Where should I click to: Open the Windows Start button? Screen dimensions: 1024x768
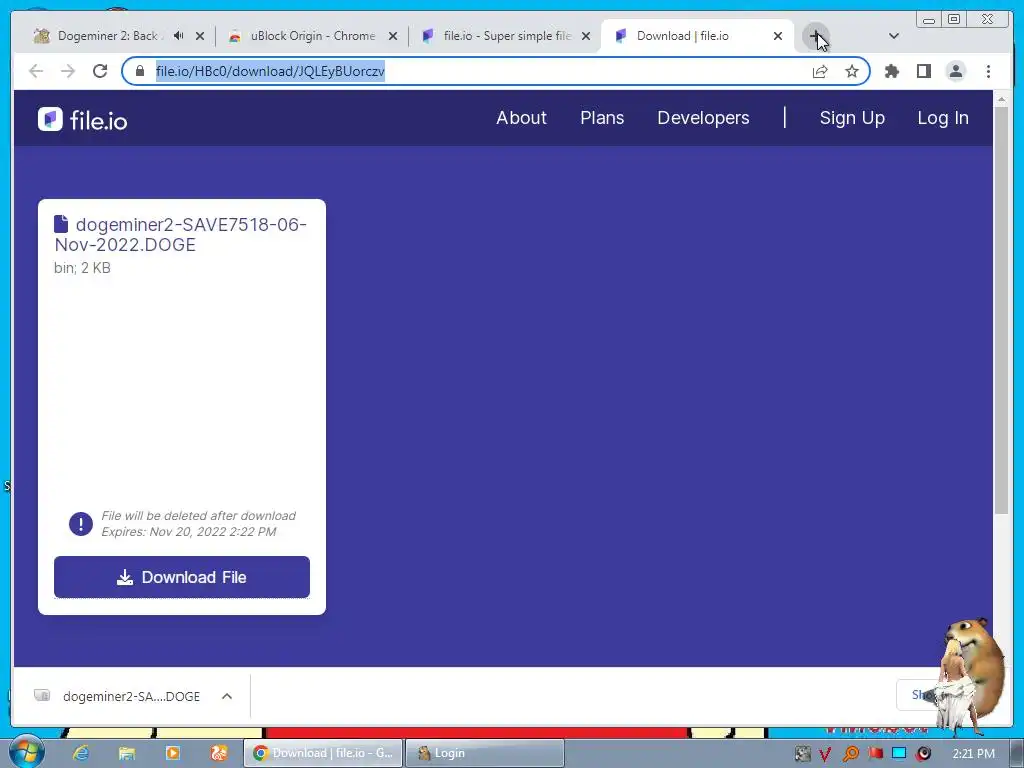click(26, 752)
